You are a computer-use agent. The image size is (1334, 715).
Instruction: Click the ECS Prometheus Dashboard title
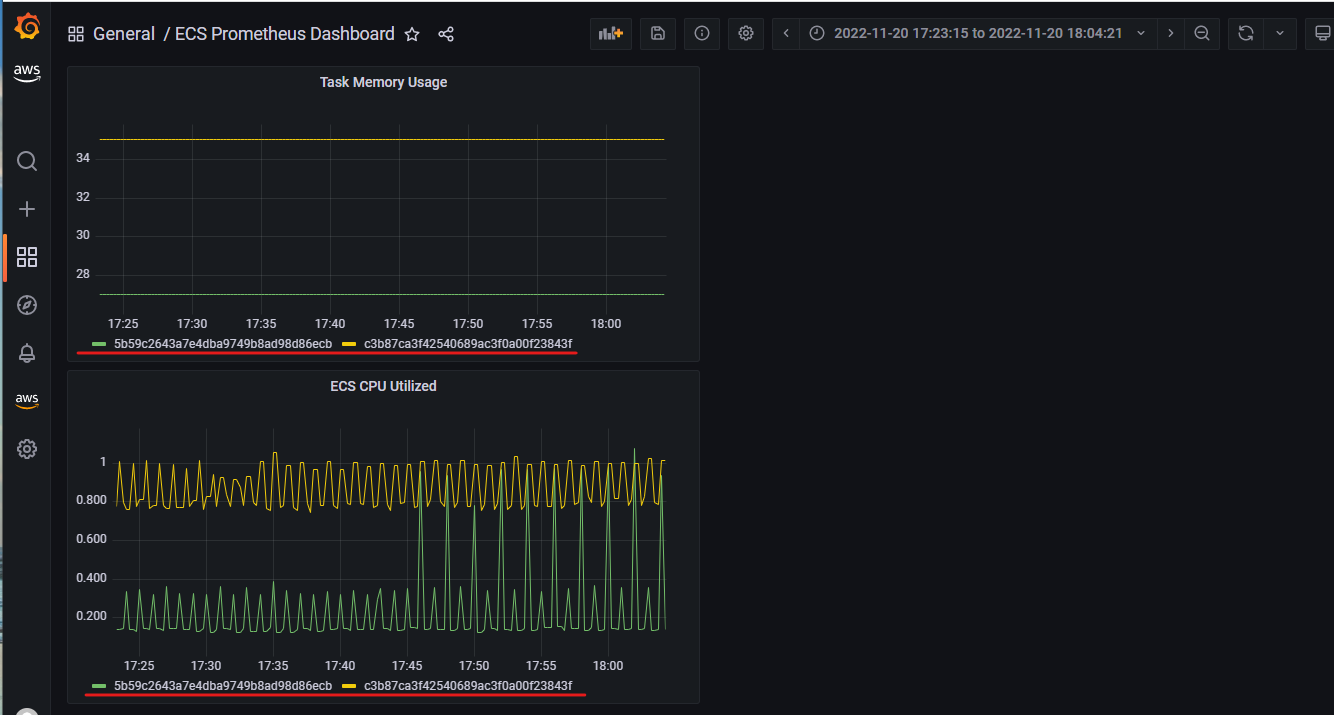pos(285,34)
